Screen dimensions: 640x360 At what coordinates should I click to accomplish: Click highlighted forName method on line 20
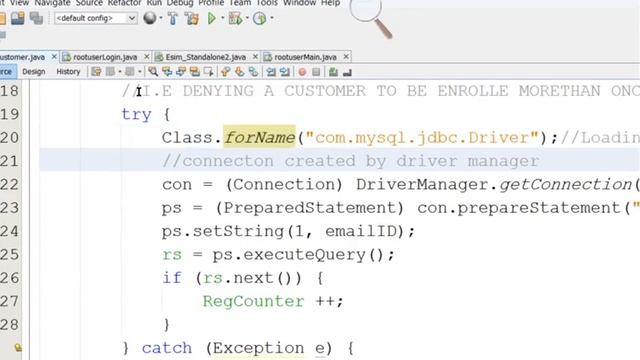(x=259, y=138)
